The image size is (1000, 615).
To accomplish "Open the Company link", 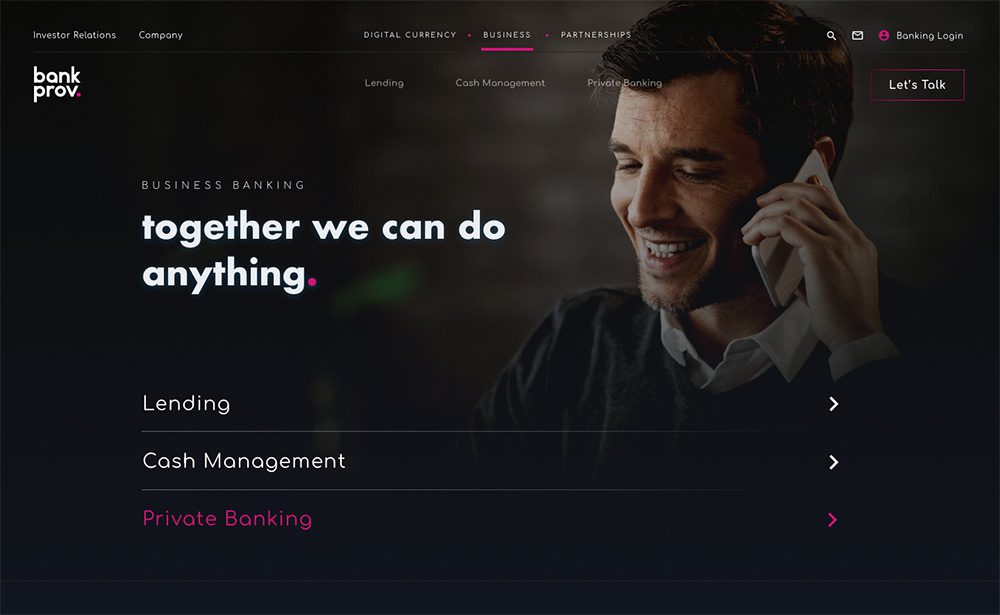I will [161, 35].
